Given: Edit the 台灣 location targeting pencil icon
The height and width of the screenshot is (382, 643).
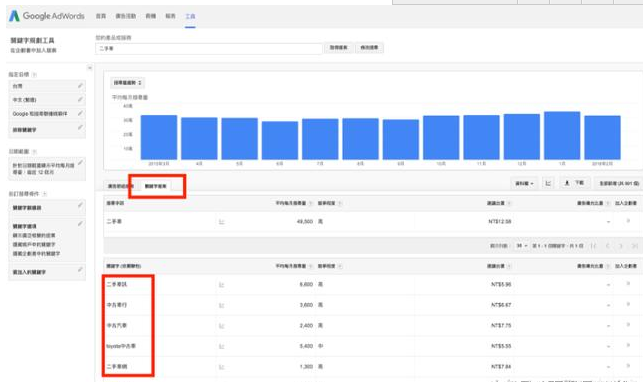Looking at the screenshot, I should click(80, 86).
